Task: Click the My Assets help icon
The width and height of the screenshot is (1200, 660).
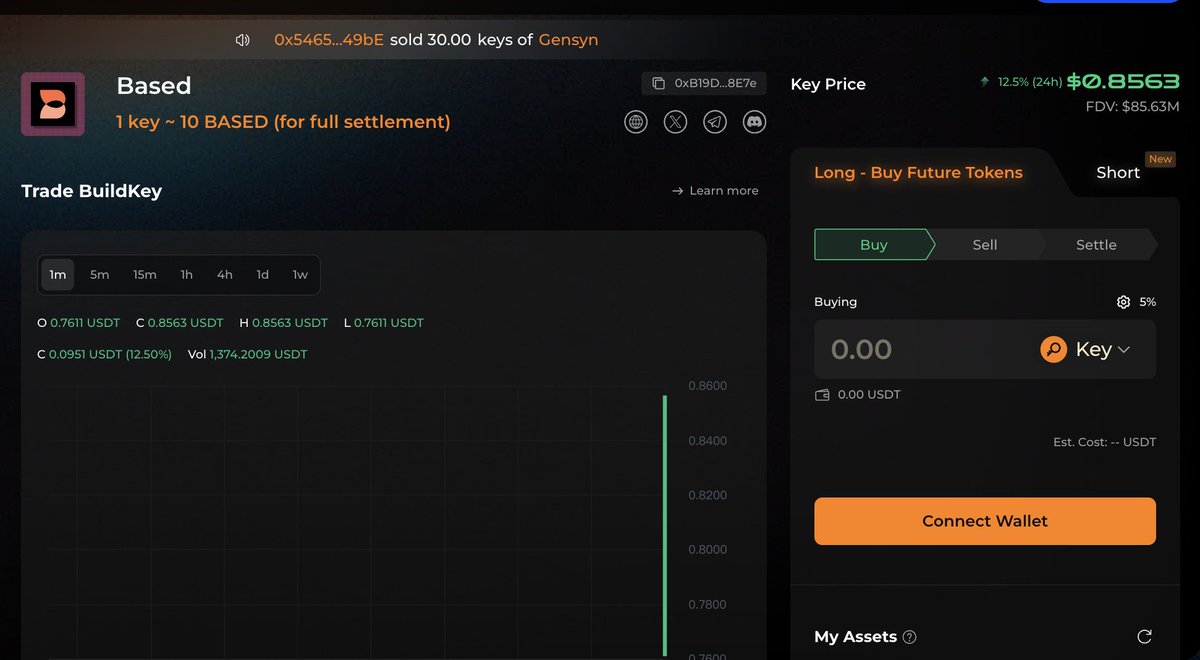Action: click(x=909, y=637)
